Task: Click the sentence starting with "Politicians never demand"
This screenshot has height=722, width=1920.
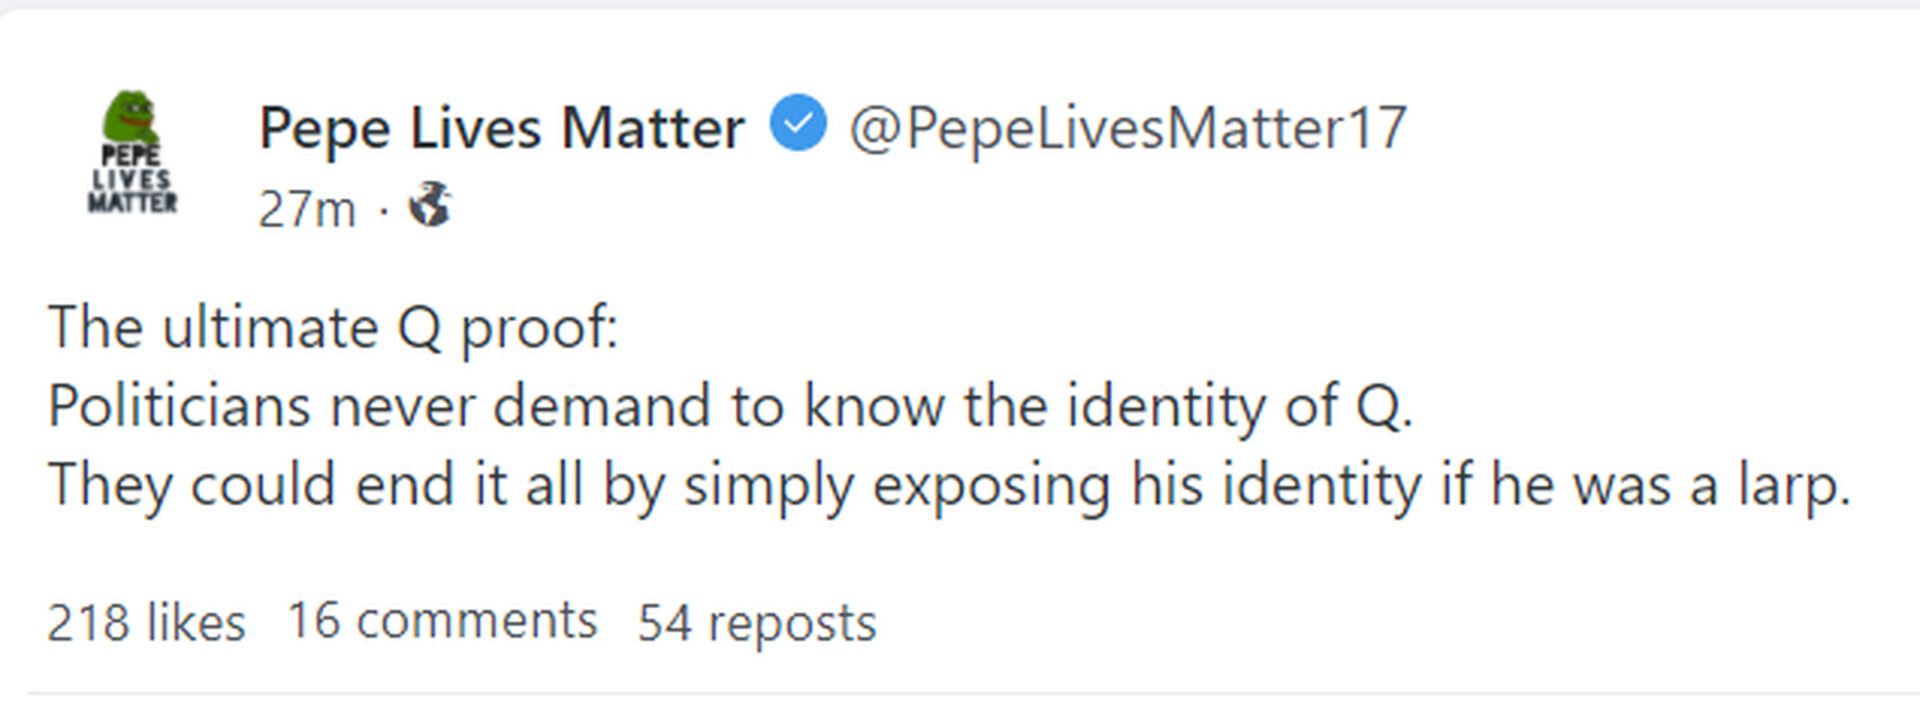Action: pyautogui.click(x=730, y=406)
